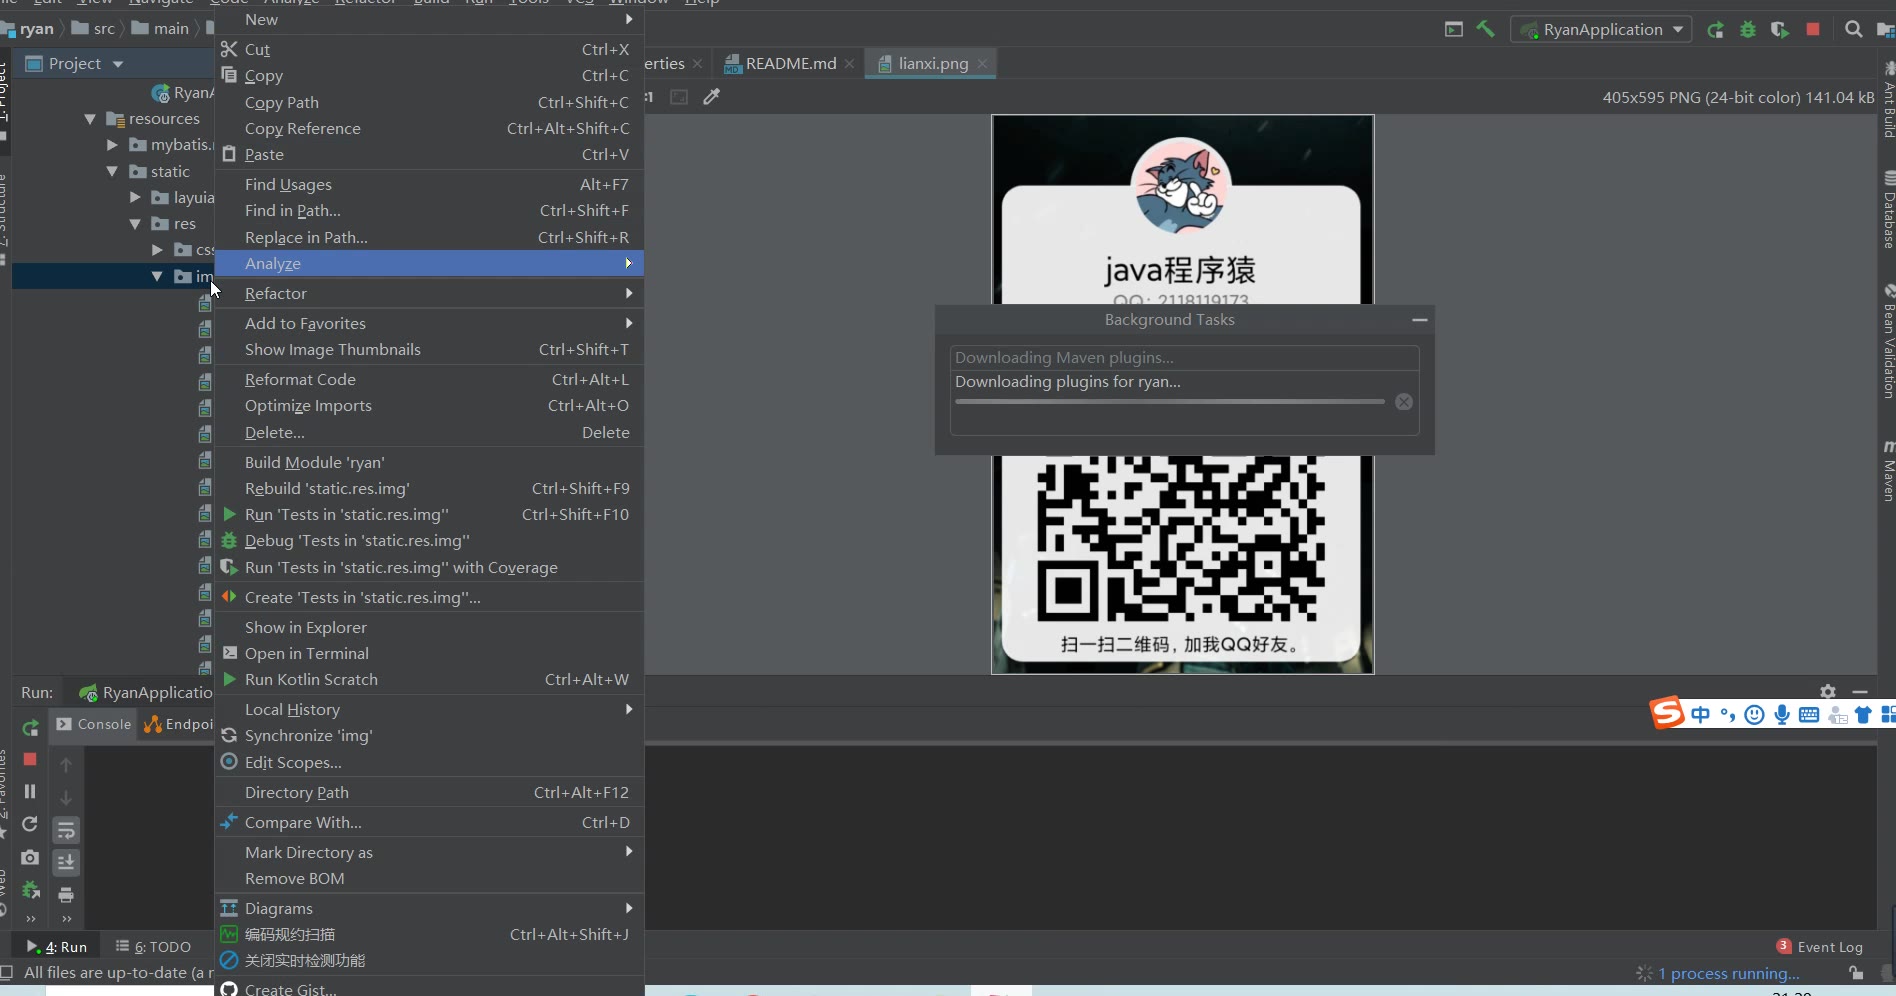Click the Downloading plugins progress bar

(1169, 402)
